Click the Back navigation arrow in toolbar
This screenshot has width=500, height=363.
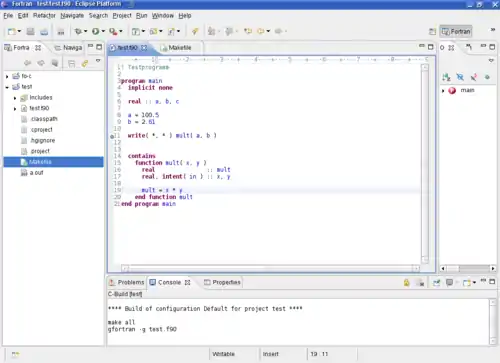tap(261, 31)
